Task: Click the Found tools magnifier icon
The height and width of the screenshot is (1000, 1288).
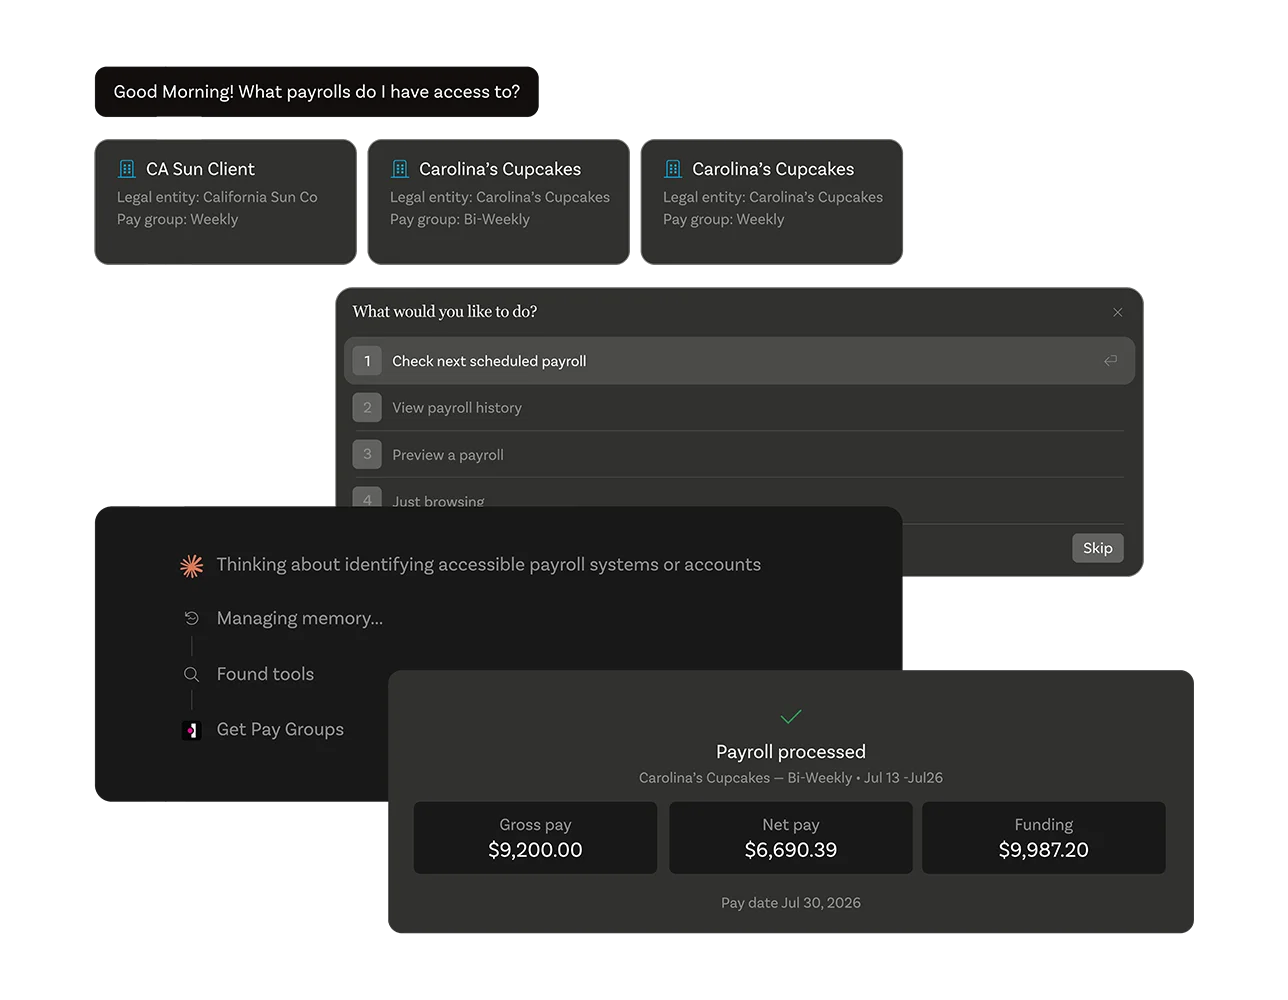Action: coord(192,675)
